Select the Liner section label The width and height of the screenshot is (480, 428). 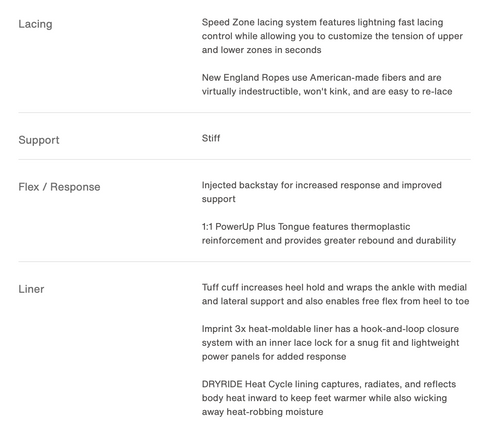[x=31, y=289]
